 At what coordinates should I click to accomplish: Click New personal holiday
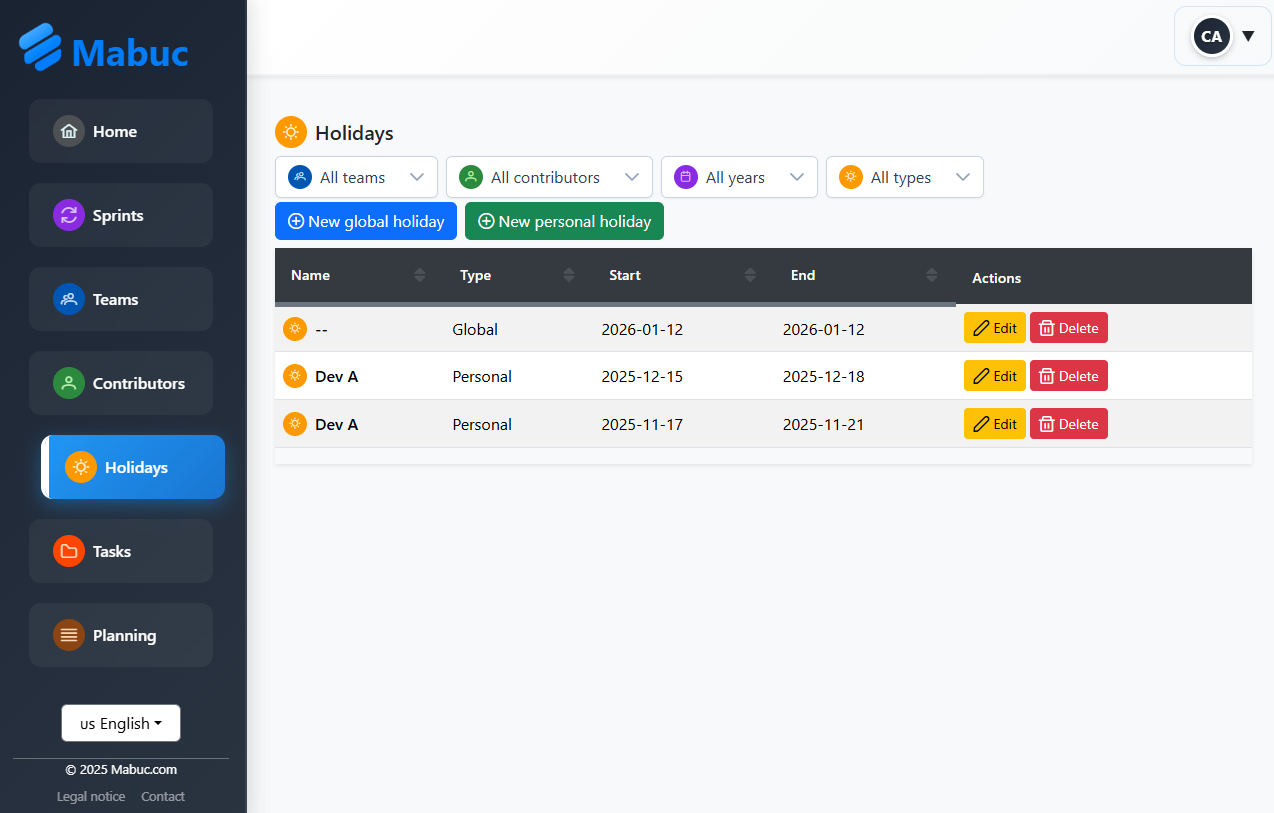564,221
